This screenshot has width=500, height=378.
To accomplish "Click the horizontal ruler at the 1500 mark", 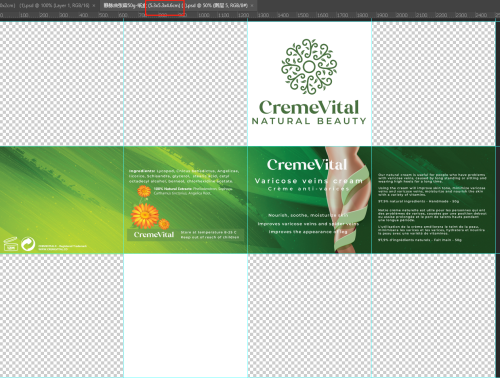I will (x=303, y=15).
